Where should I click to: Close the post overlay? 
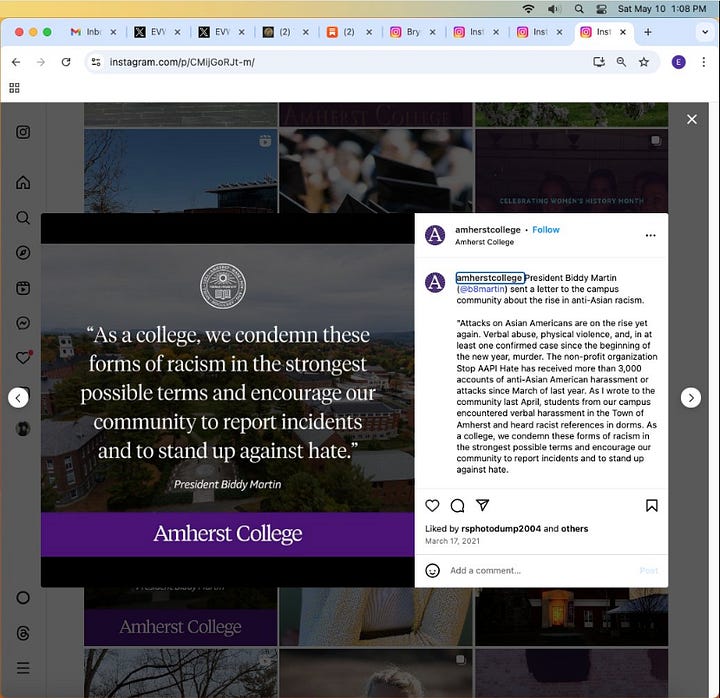[x=692, y=119]
